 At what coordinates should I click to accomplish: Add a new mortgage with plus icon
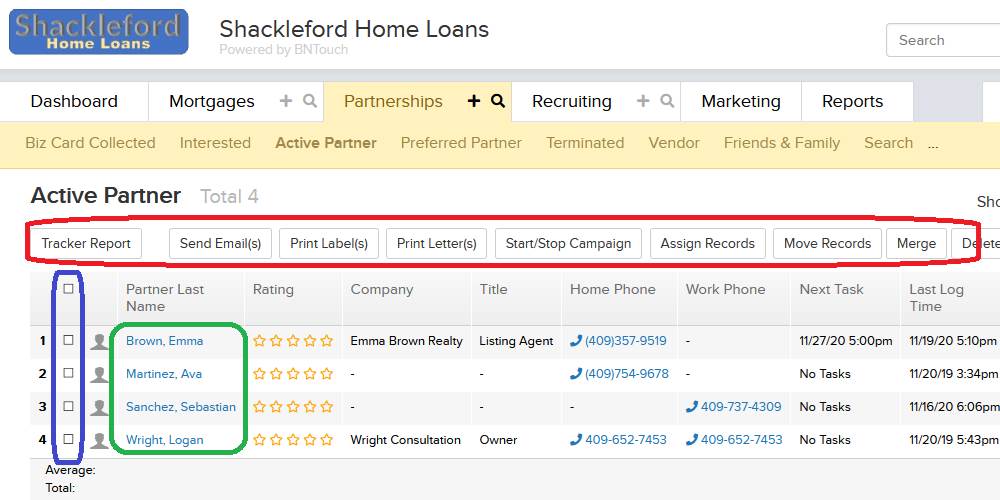click(x=286, y=101)
